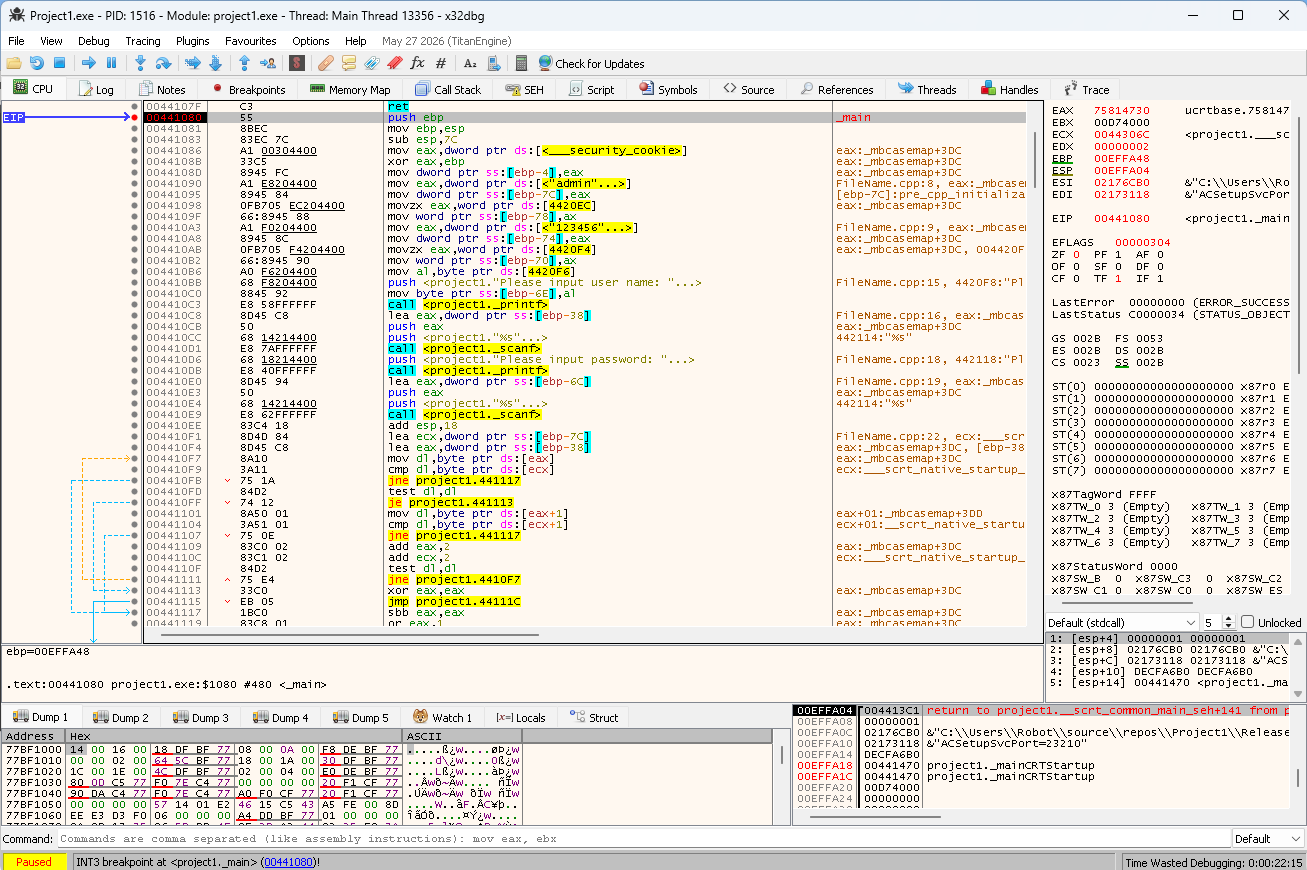Open the Comments list icon

click(x=349, y=63)
